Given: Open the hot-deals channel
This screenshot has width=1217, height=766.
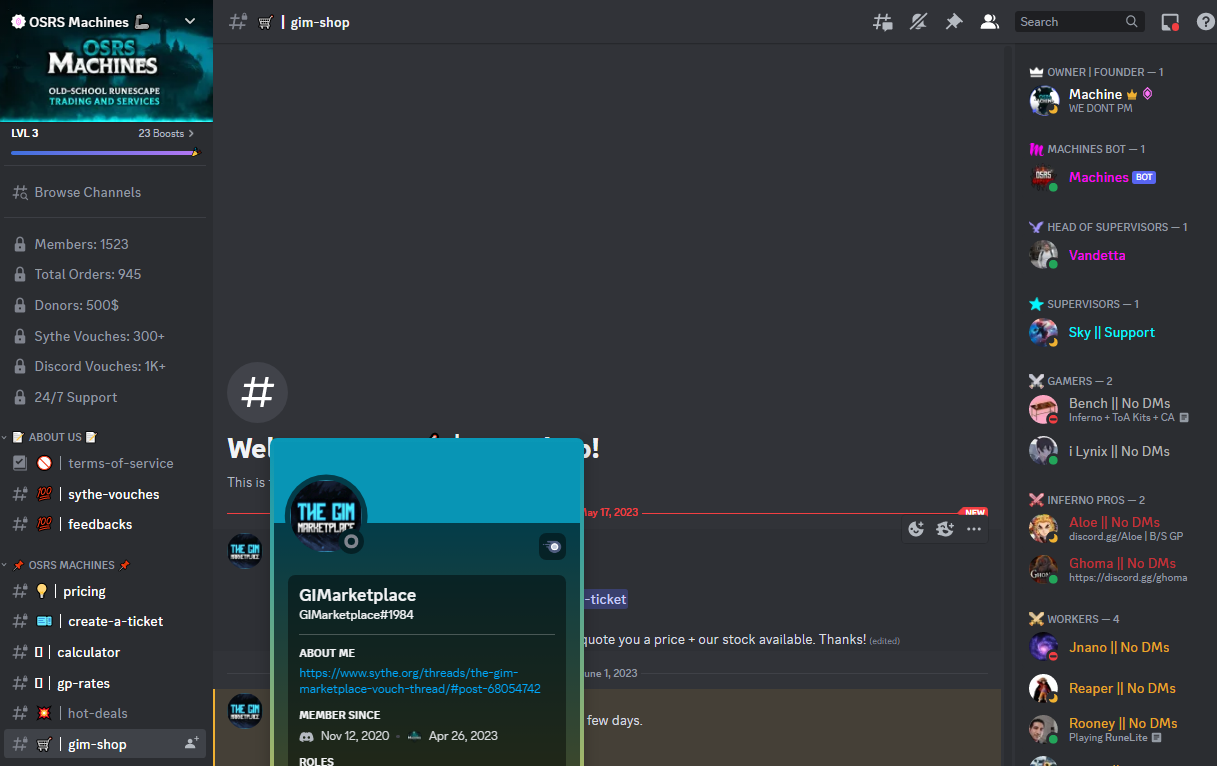Looking at the screenshot, I should click(106, 713).
